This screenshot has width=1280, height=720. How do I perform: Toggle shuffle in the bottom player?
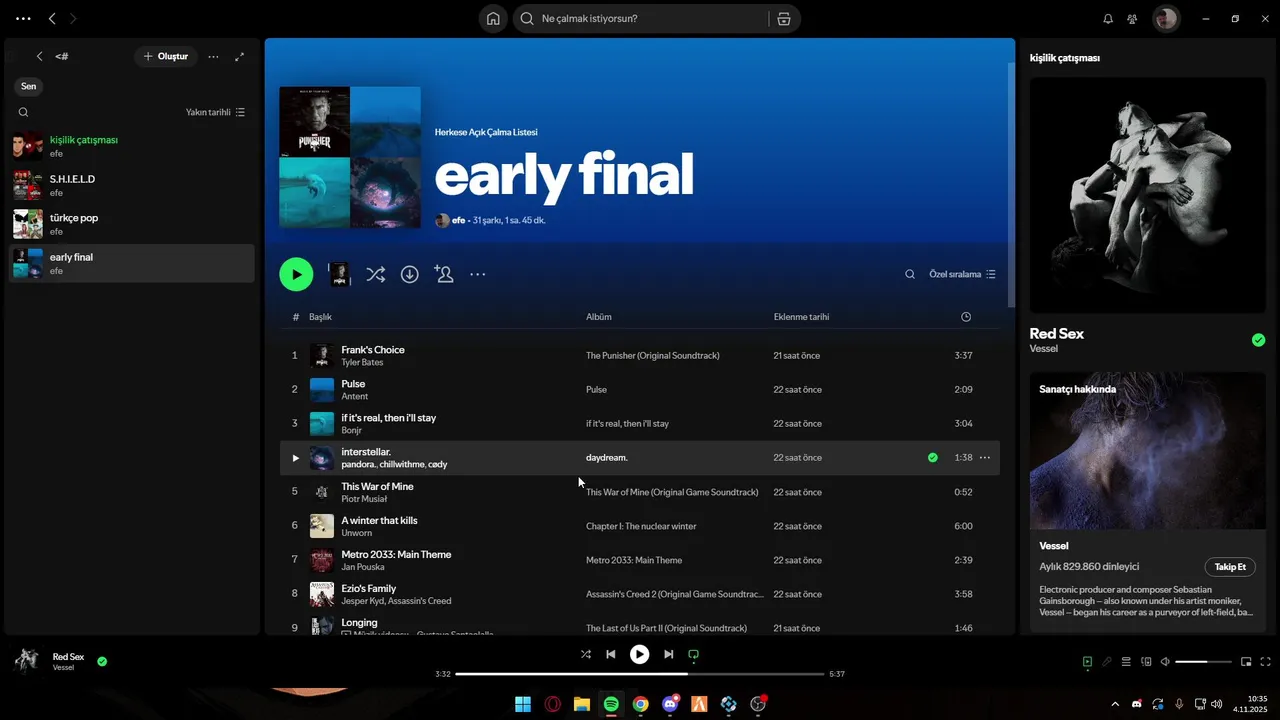coord(585,654)
